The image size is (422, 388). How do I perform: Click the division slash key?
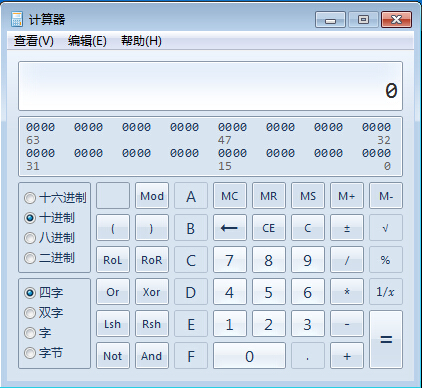pyautogui.click(x=347, y=260)
